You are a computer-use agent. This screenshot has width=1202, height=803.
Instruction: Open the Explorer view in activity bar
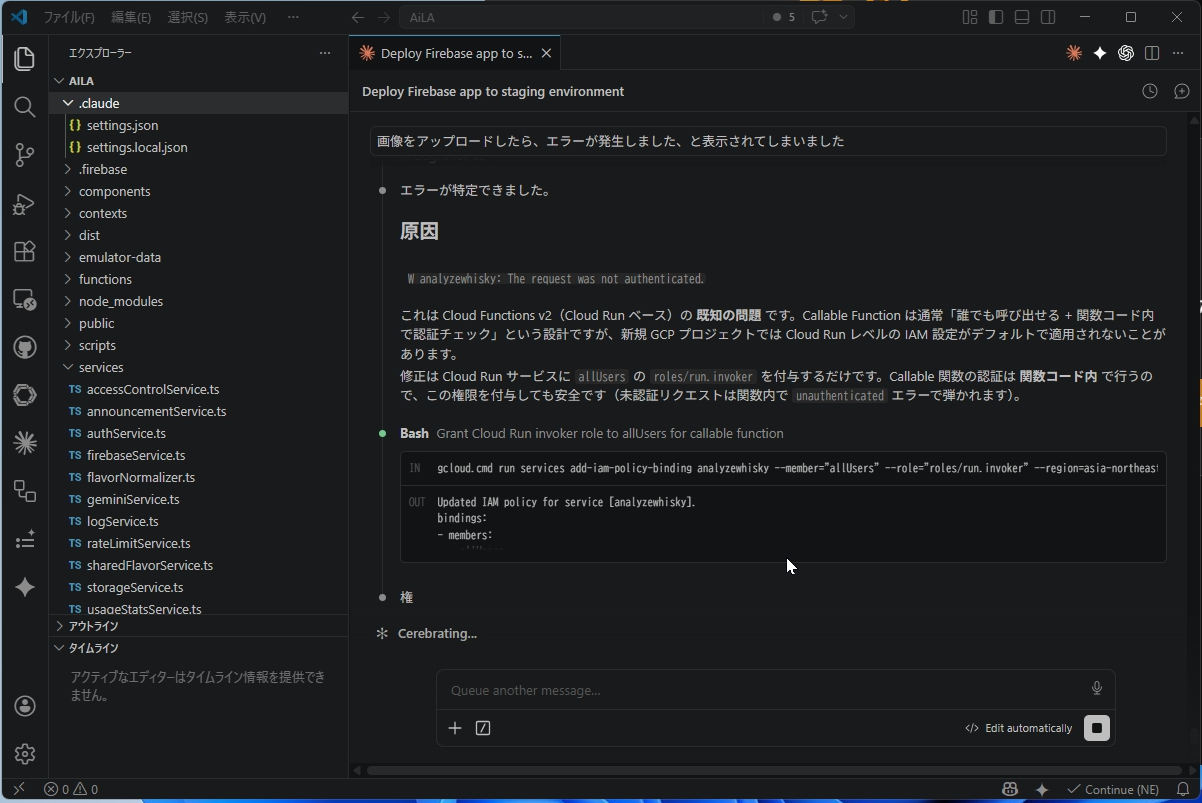click(x=25, y=59)
